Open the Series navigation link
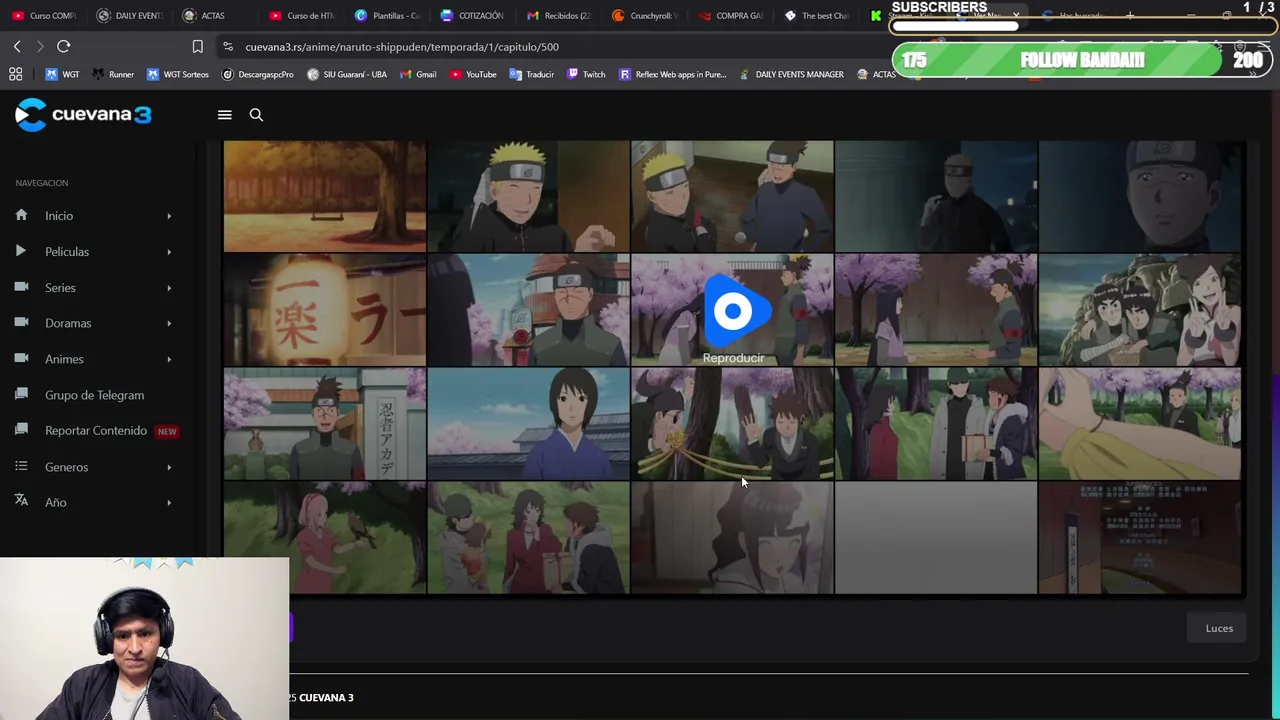The image size is (1280, 720). click(x=60, y=288)
